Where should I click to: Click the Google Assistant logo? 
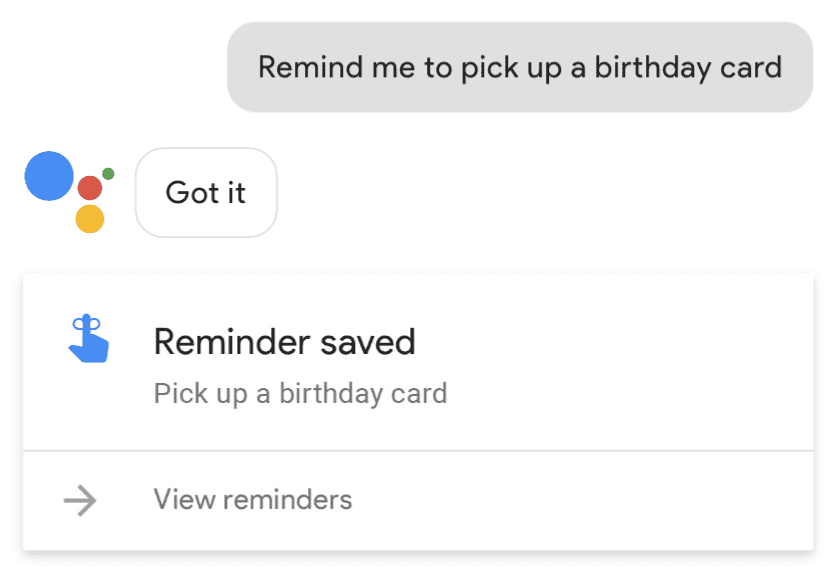[70, 192]
